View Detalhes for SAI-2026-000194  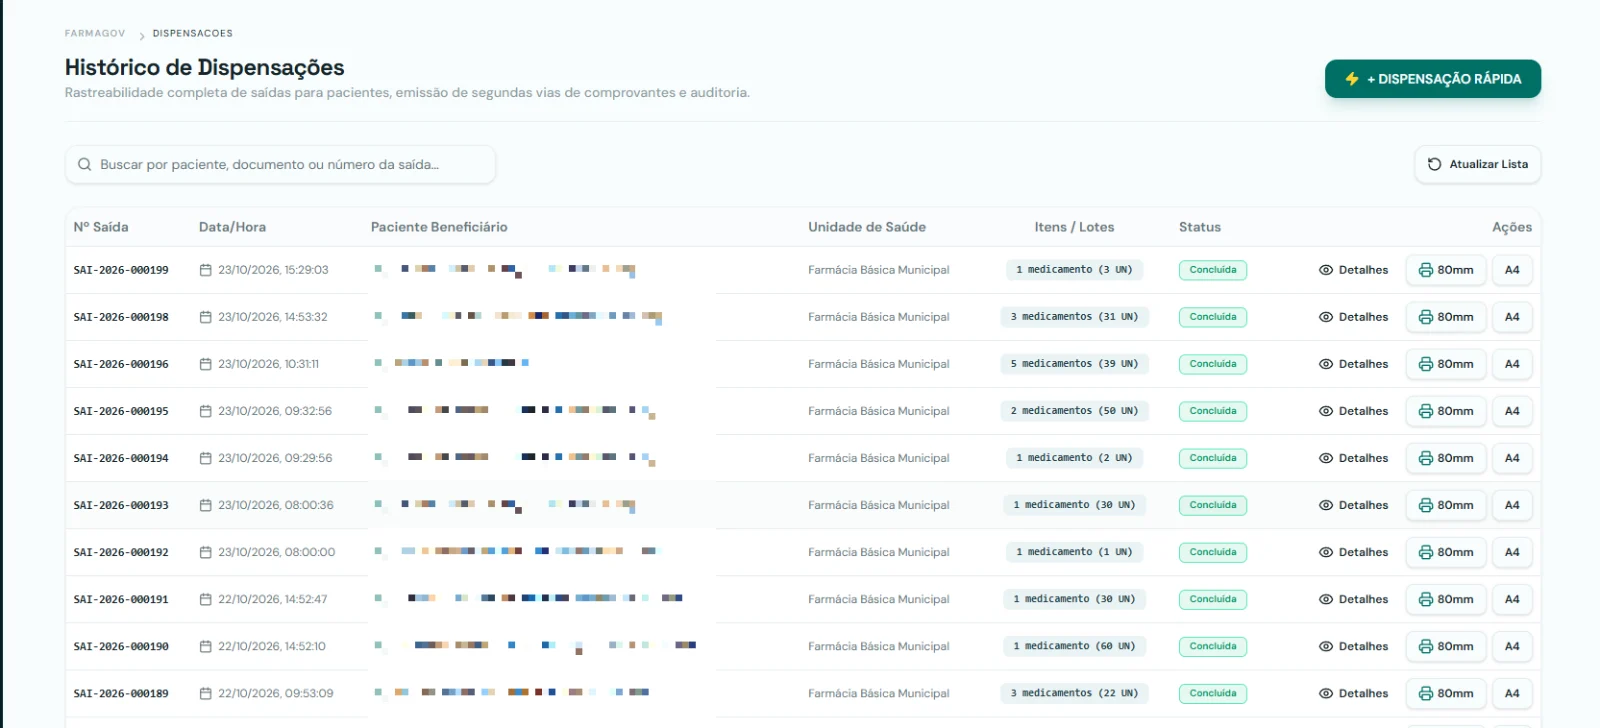coord(1353,458)
